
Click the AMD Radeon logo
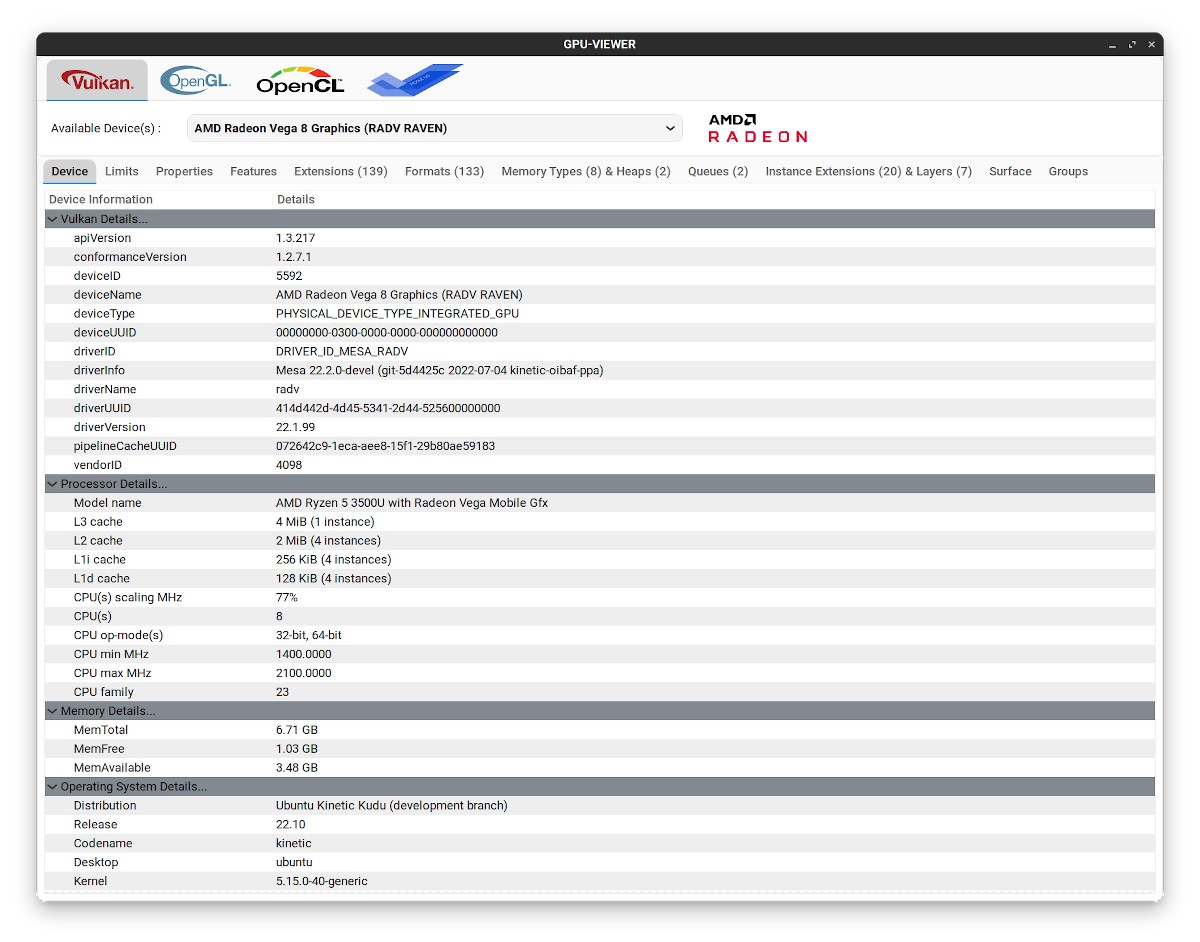757,128
